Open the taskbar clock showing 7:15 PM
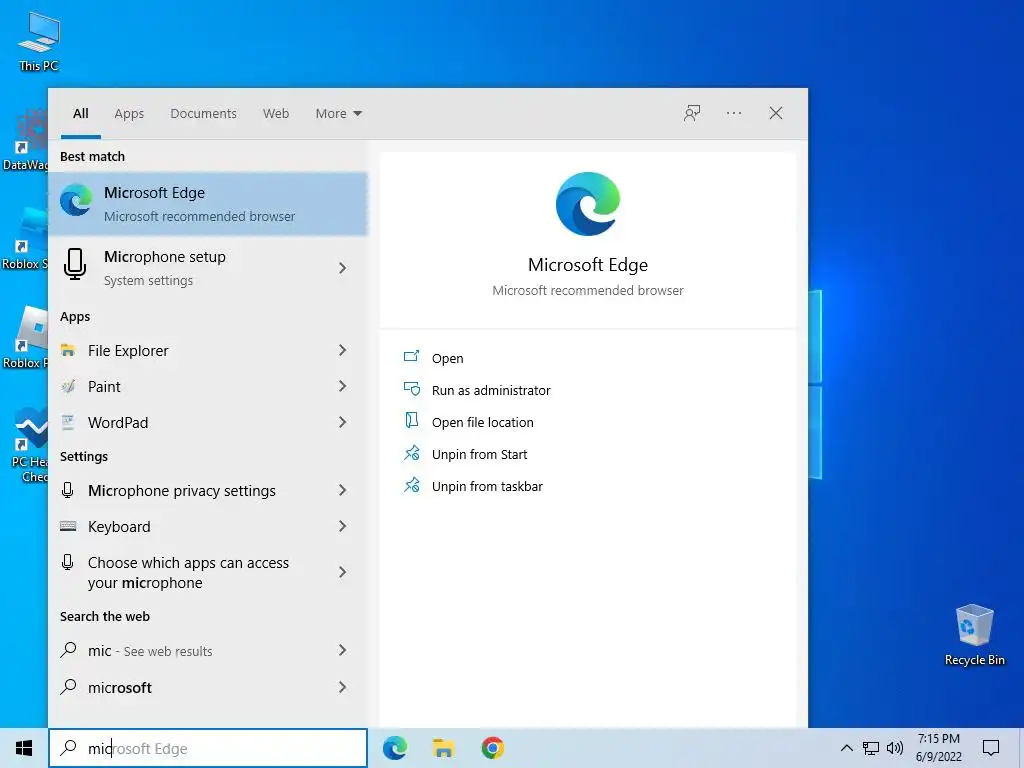 (938, 748)
